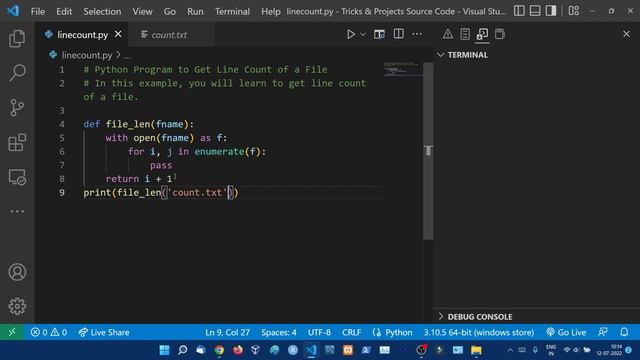Open More Actions ellipsis in editor toolbar
The width and height of the screenshot is (640, 360).
click(x=417, y=34)
